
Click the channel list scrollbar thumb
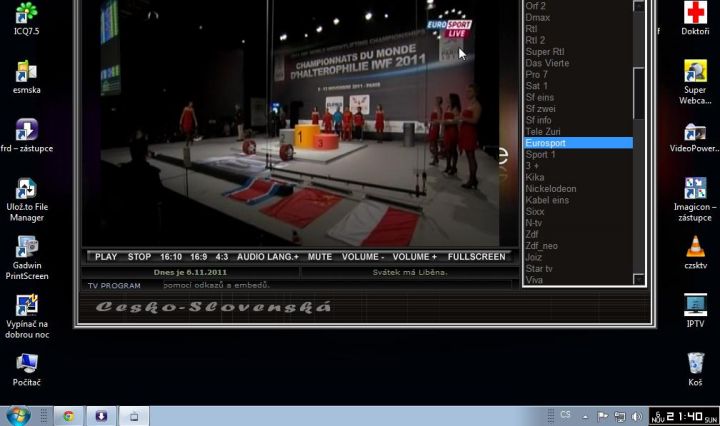click(639, 94)
